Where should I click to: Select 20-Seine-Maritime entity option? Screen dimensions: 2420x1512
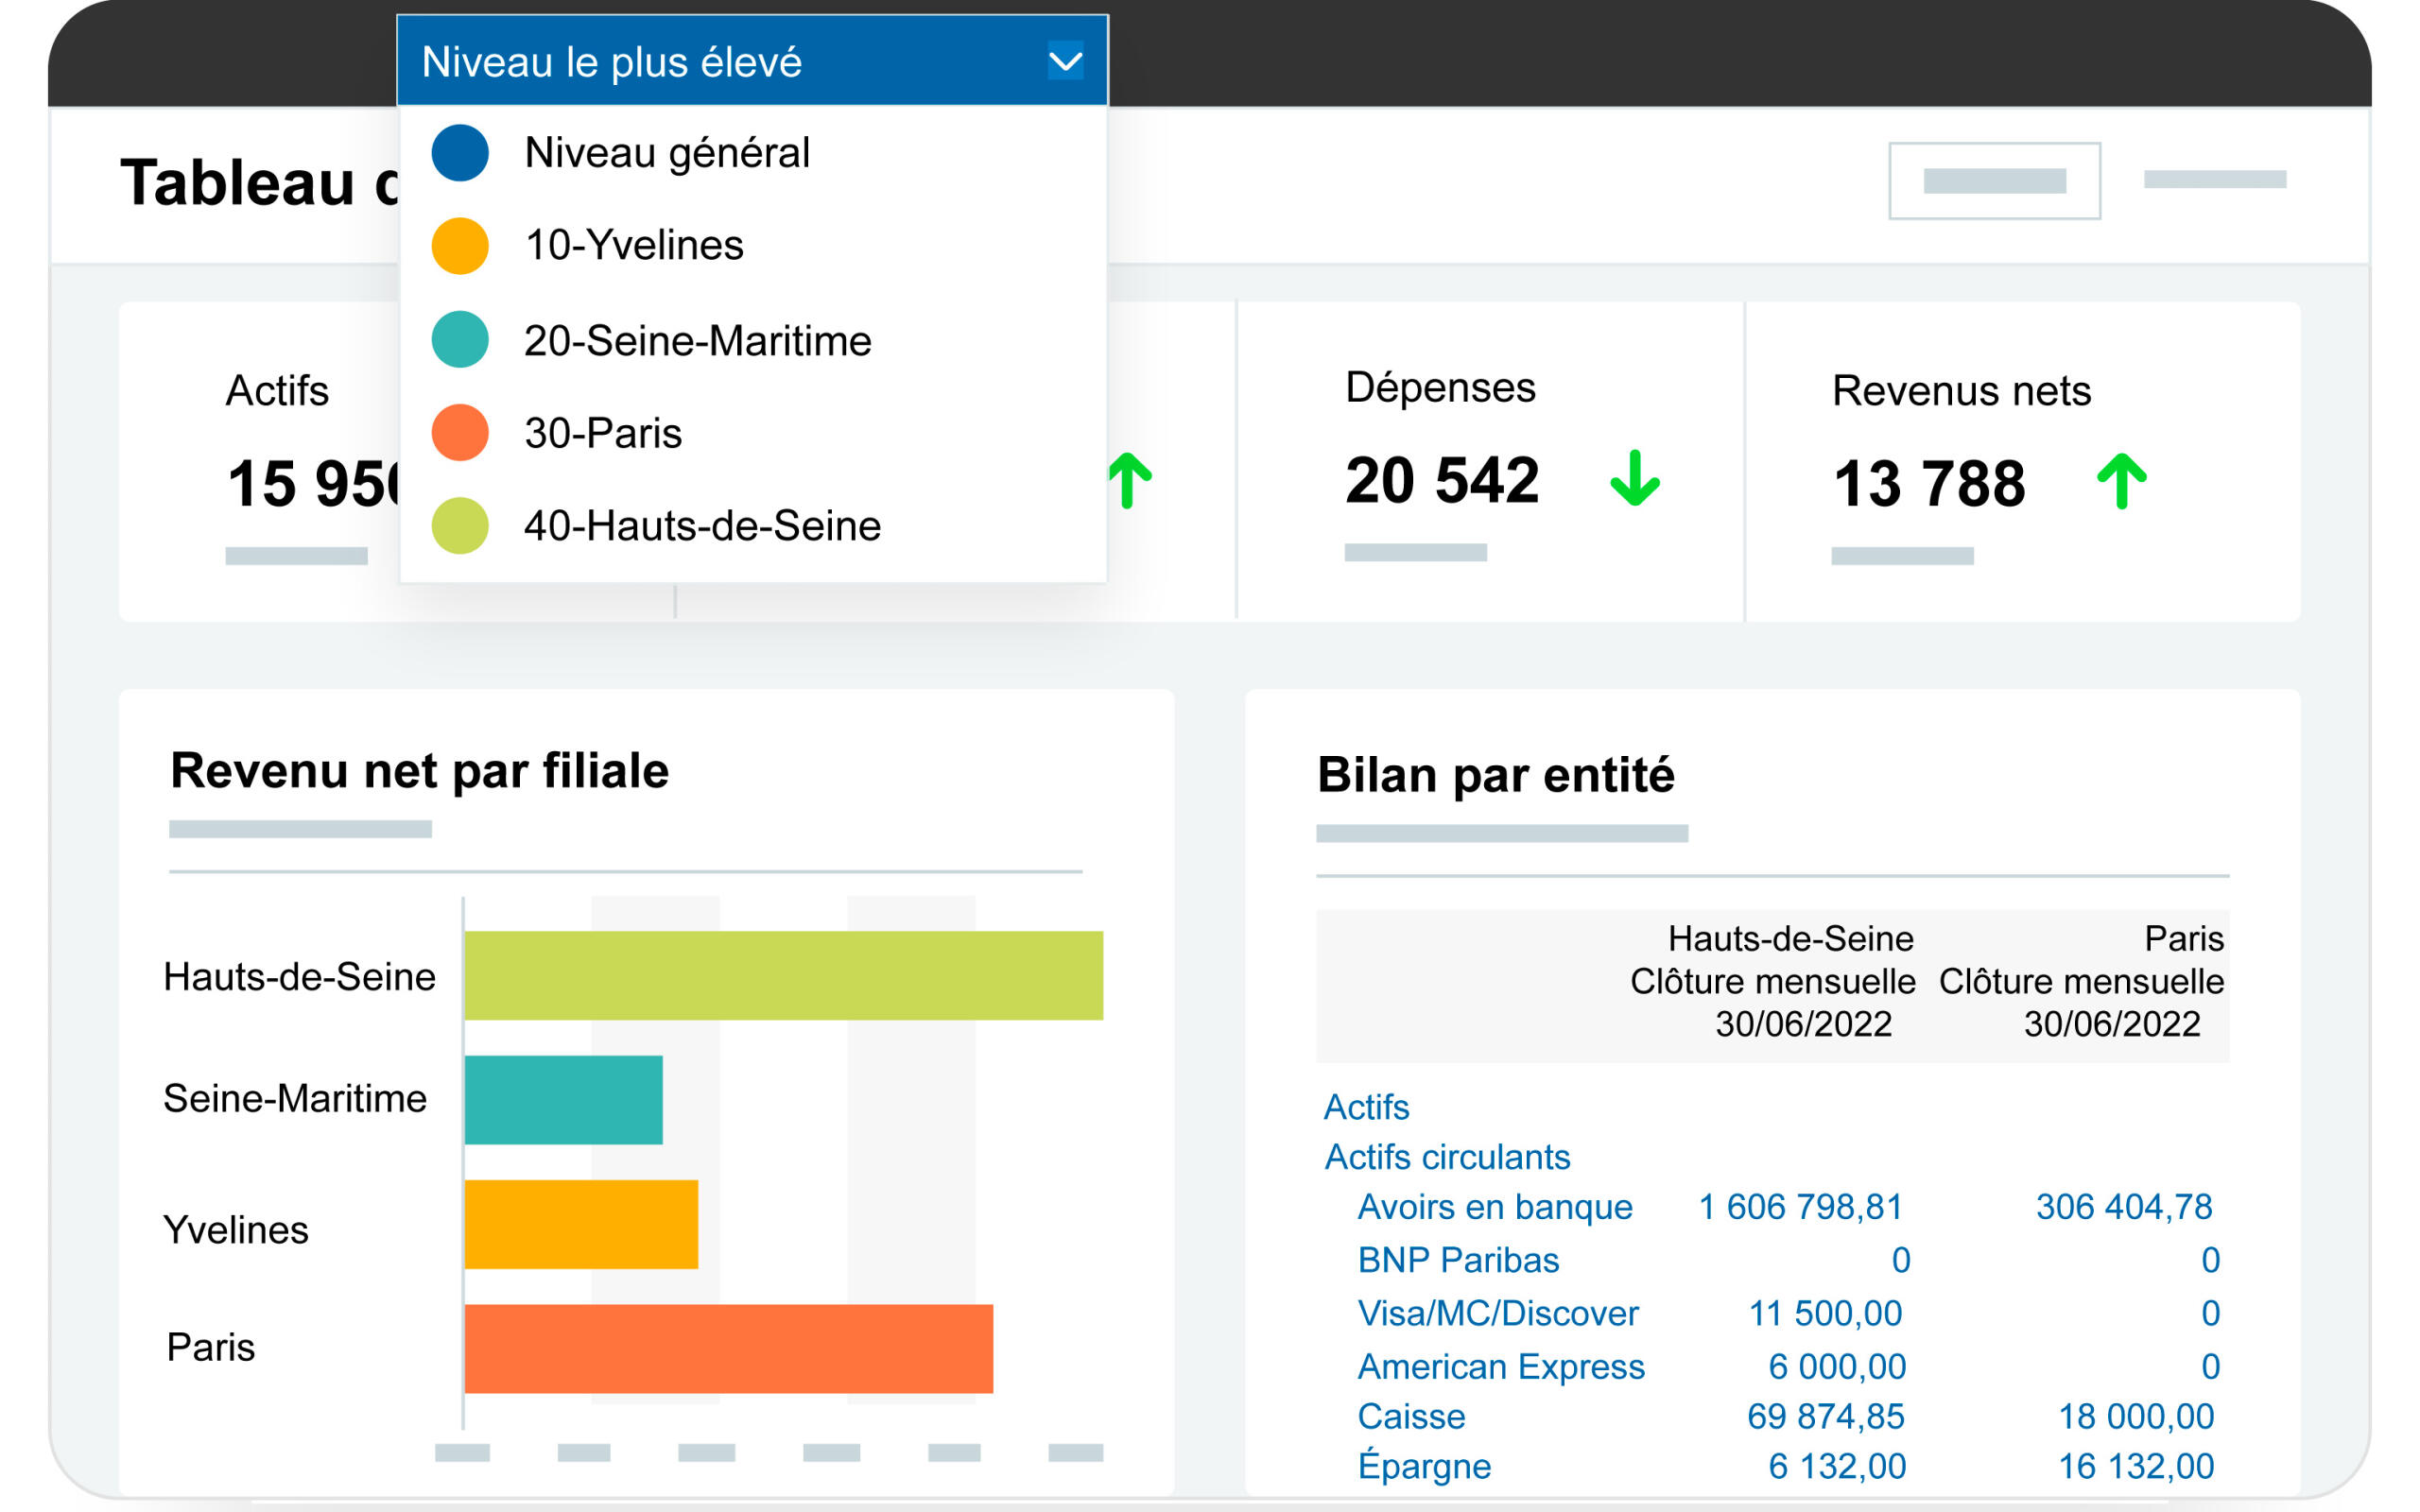(697, 341)
